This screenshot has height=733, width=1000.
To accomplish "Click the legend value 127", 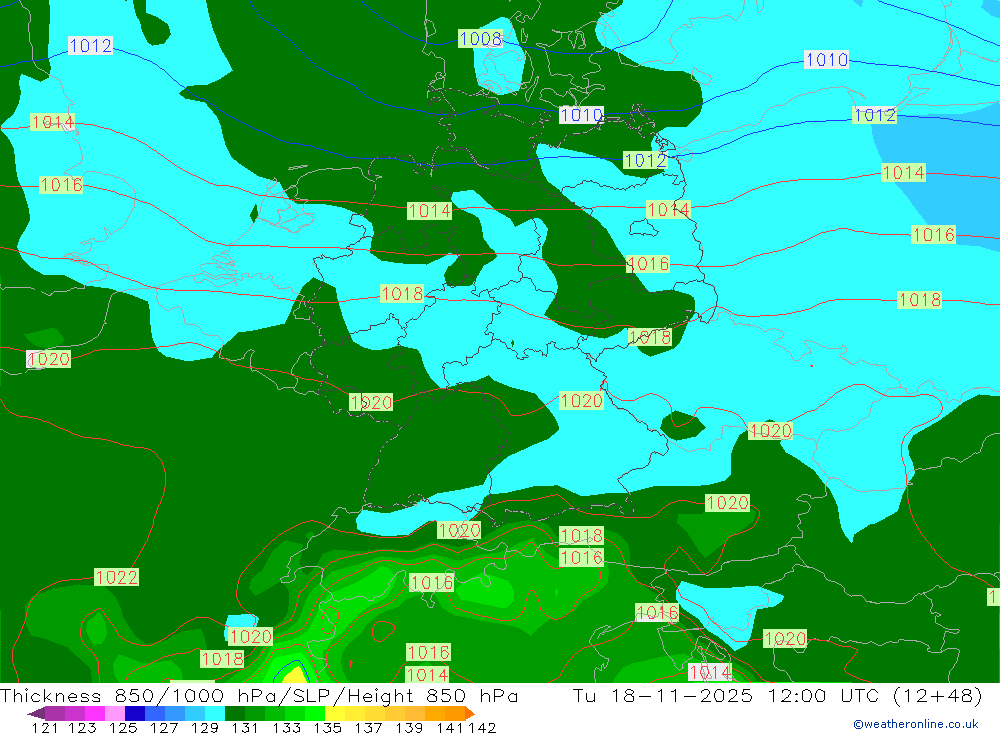I will [163, 728].
